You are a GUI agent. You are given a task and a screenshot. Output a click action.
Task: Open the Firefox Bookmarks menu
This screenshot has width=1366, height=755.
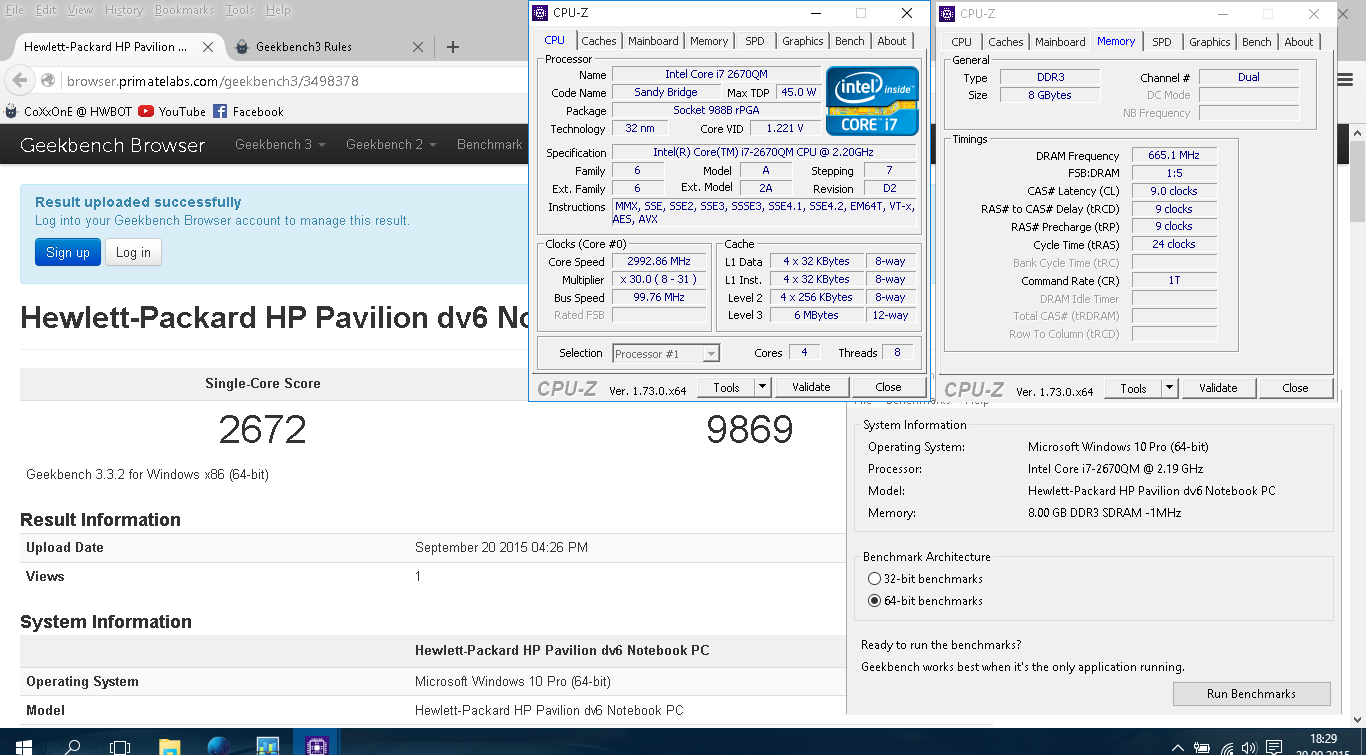pos(184,10)
